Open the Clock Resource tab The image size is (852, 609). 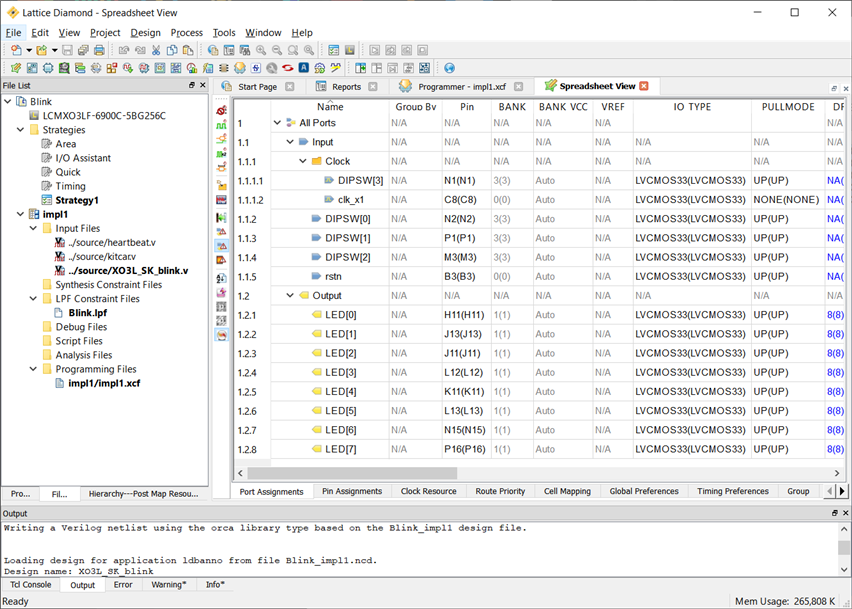429,491
